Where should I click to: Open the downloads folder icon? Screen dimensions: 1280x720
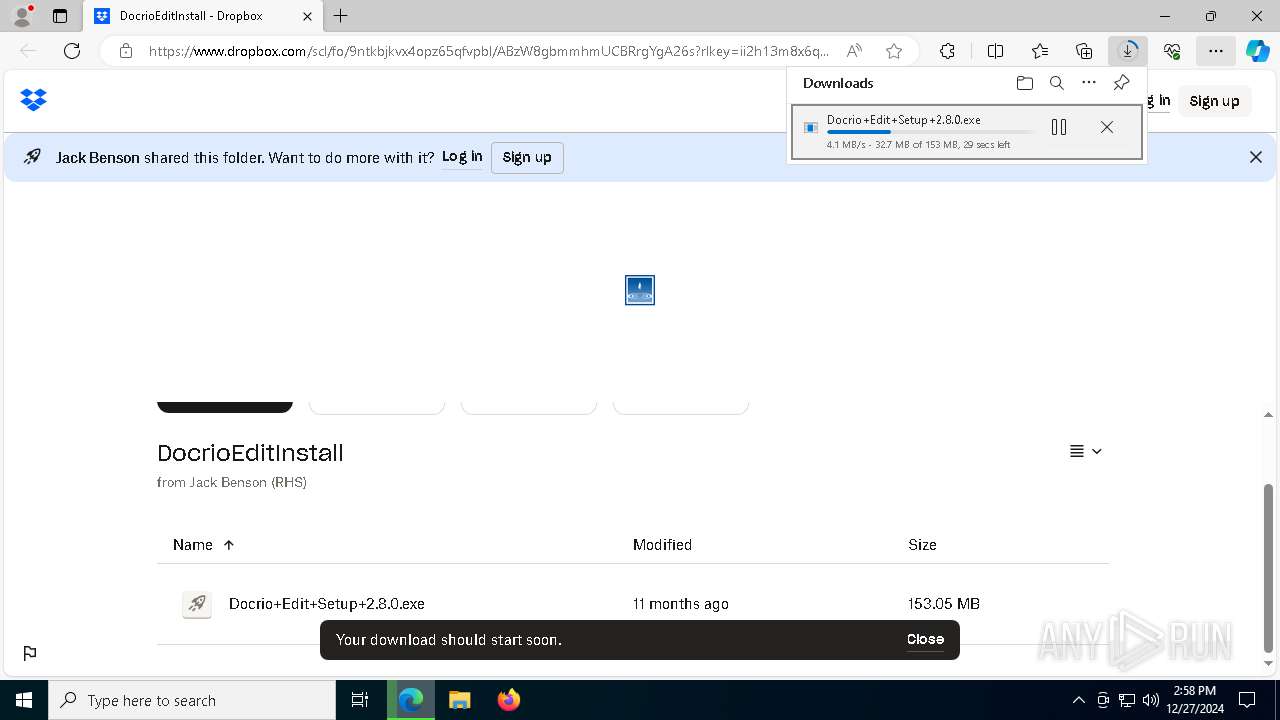(1024, 83)
